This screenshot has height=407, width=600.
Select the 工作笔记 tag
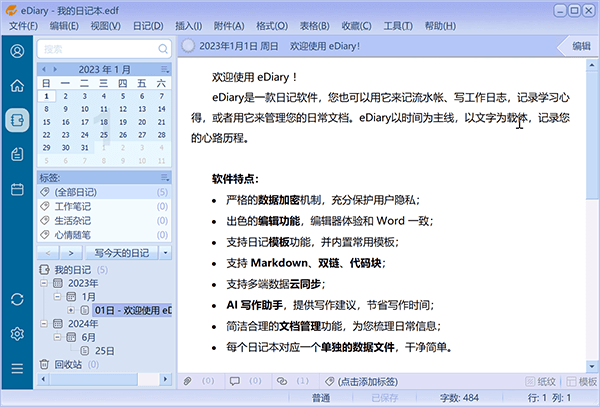coord(104,207)
